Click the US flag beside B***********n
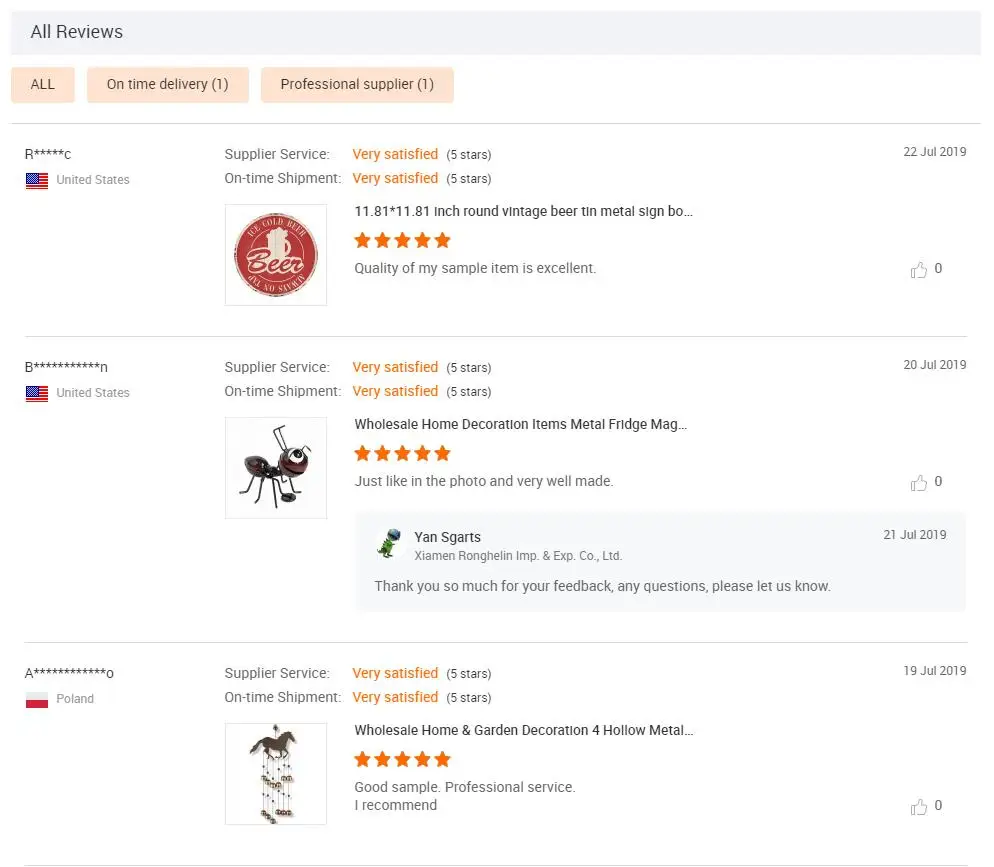This screenshot has width=994, height=867. click(x=37, y=394)
